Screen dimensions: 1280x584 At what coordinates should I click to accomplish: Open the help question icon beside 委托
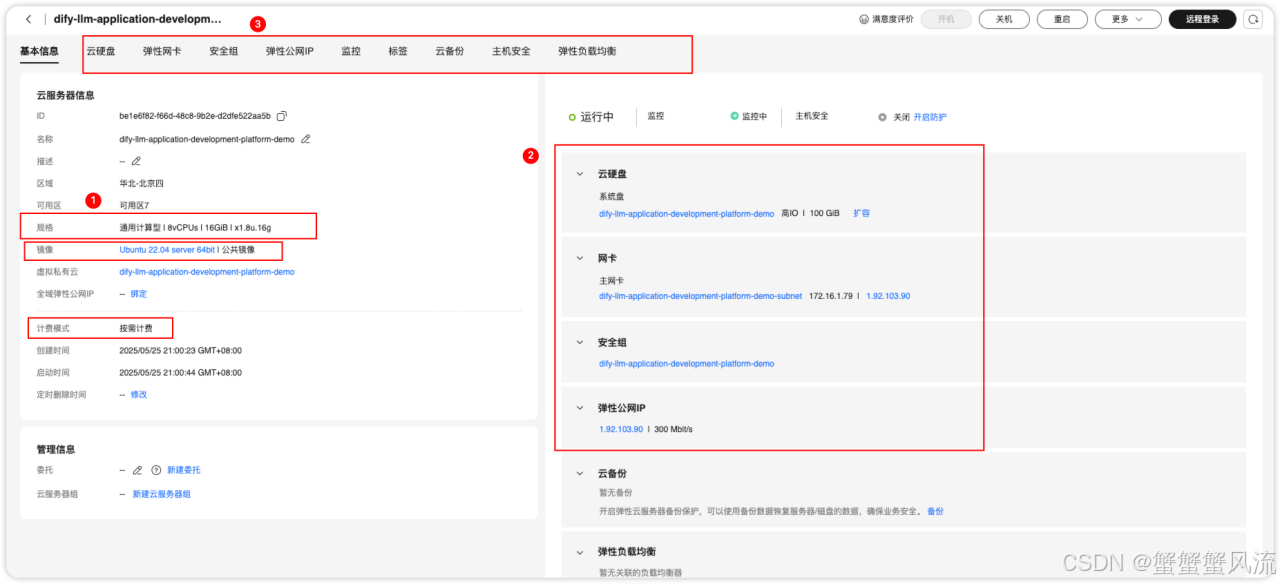click(156, 470)
